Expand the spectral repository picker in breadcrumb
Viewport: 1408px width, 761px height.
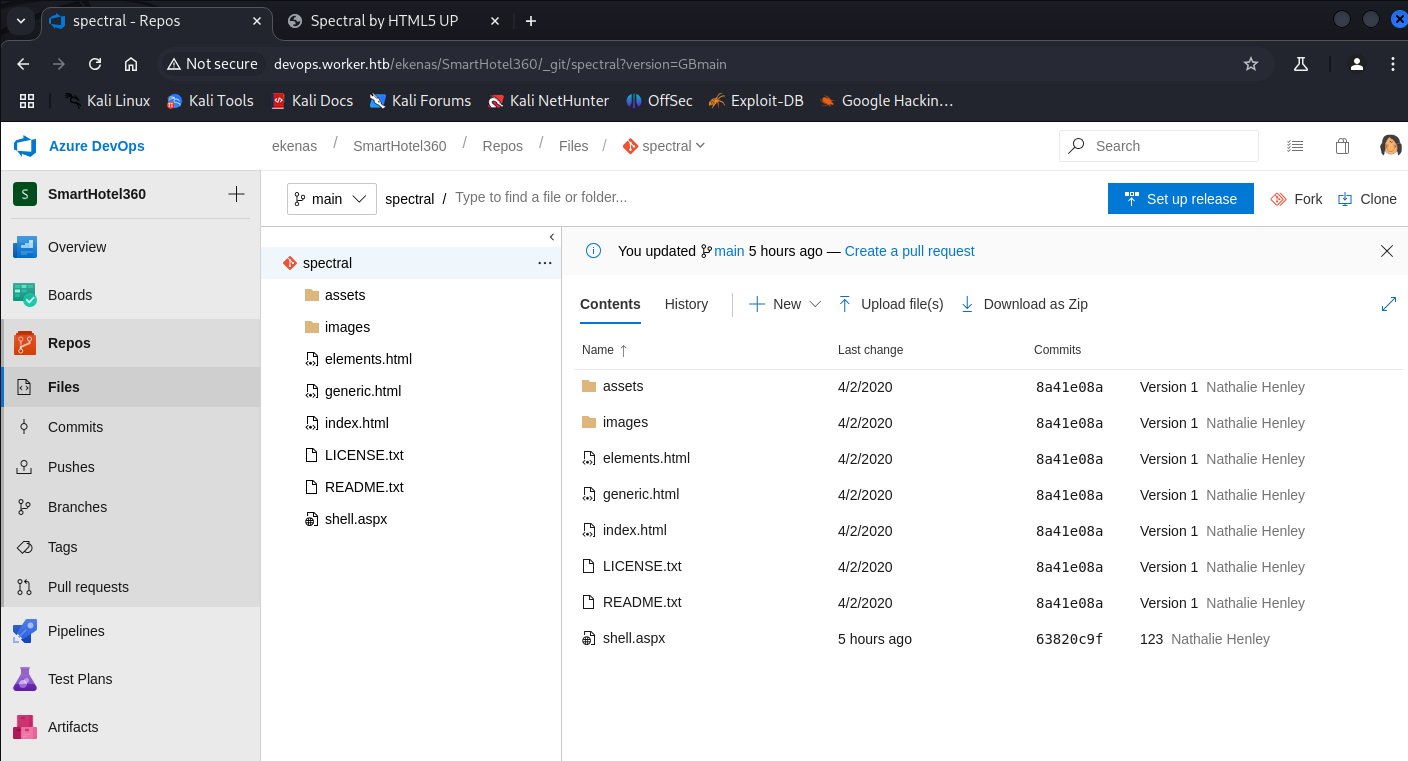coord(700,146)
